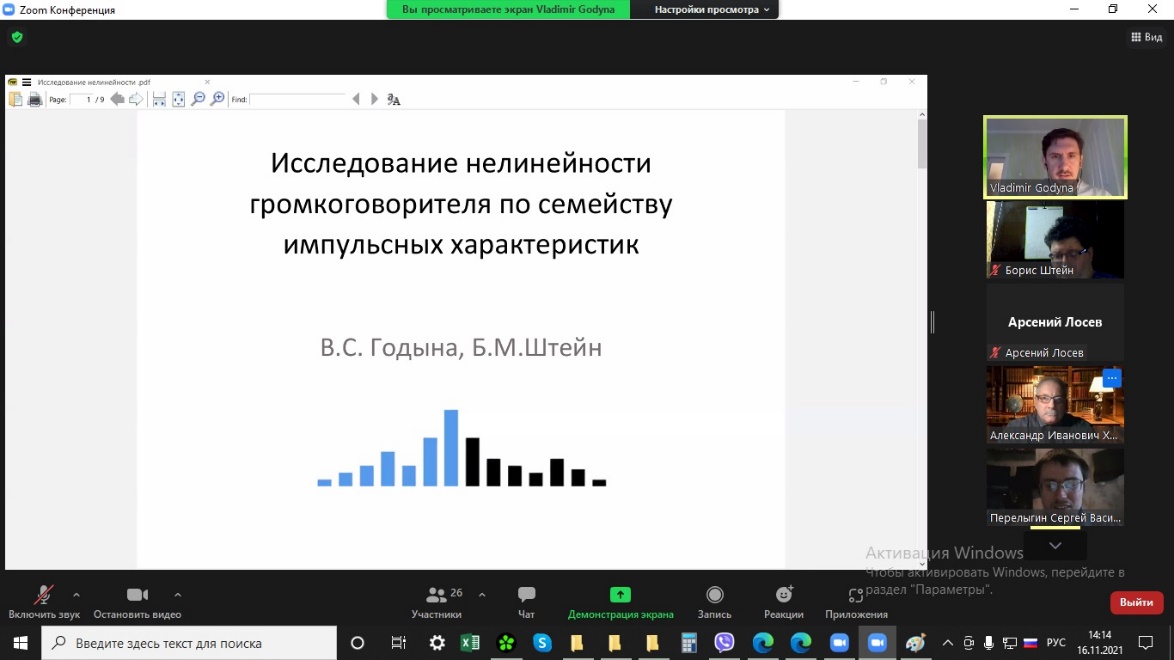
Task: Click the green encryption shield icon
Action: (17, 37)
